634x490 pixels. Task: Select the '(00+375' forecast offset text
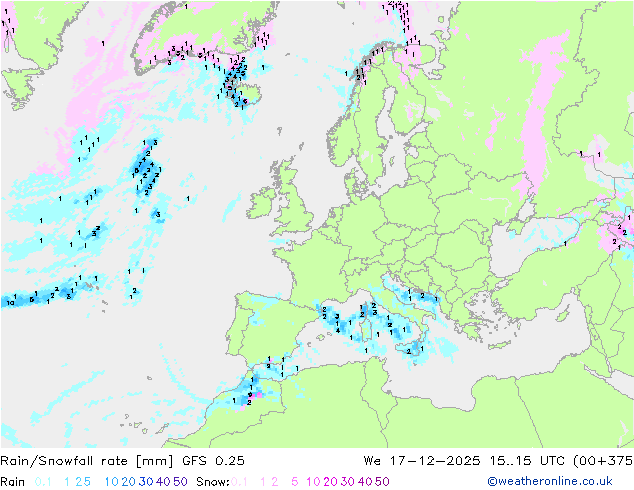click(x=603, y=461)
